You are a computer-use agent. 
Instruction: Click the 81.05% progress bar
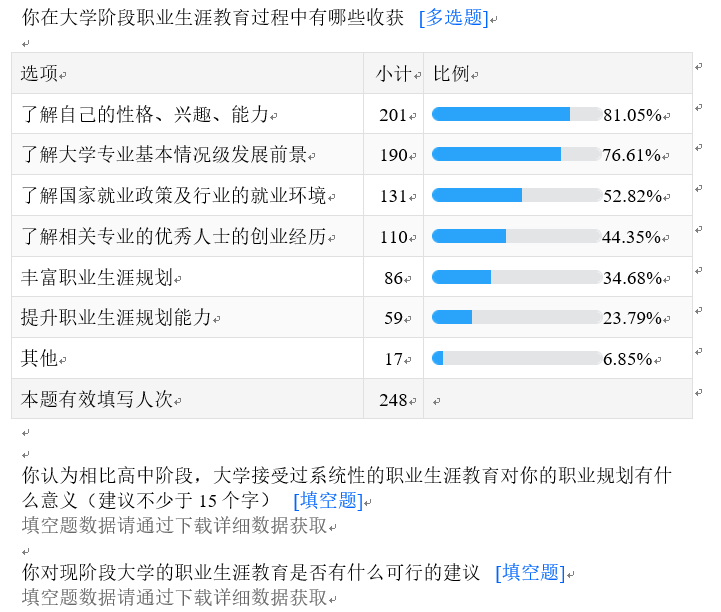[516, 114]
